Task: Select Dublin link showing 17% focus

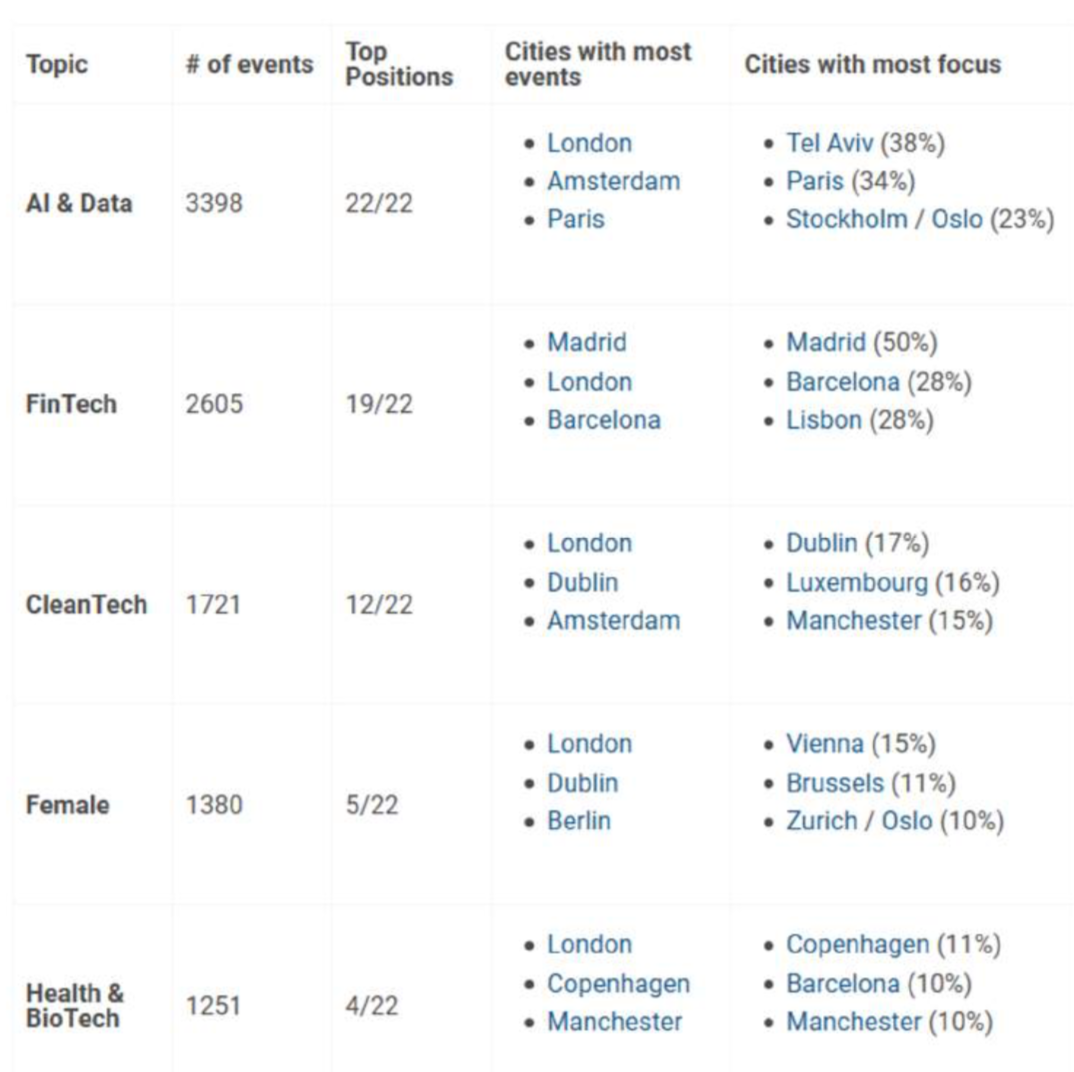Action: point(821,543)
